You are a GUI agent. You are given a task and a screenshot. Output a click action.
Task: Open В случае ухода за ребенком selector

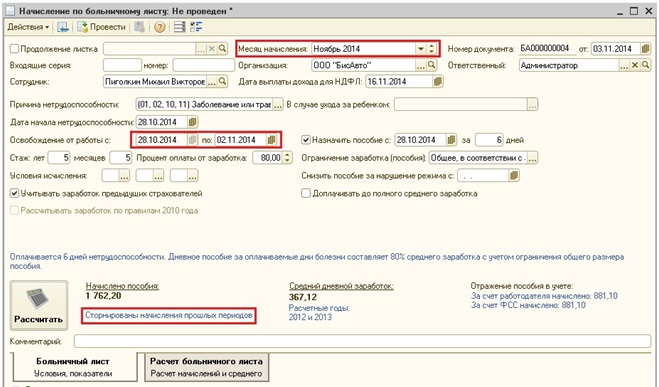tap(532, 105)
